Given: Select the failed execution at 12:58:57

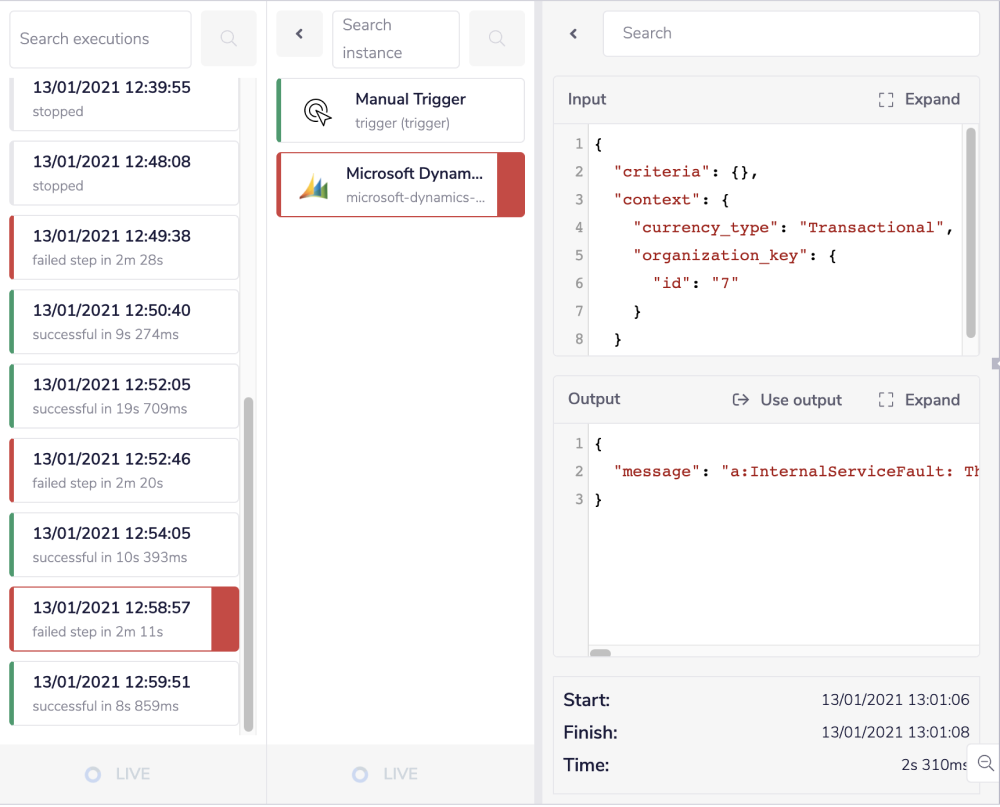Looking at the screenshot, I should (120, 618).
